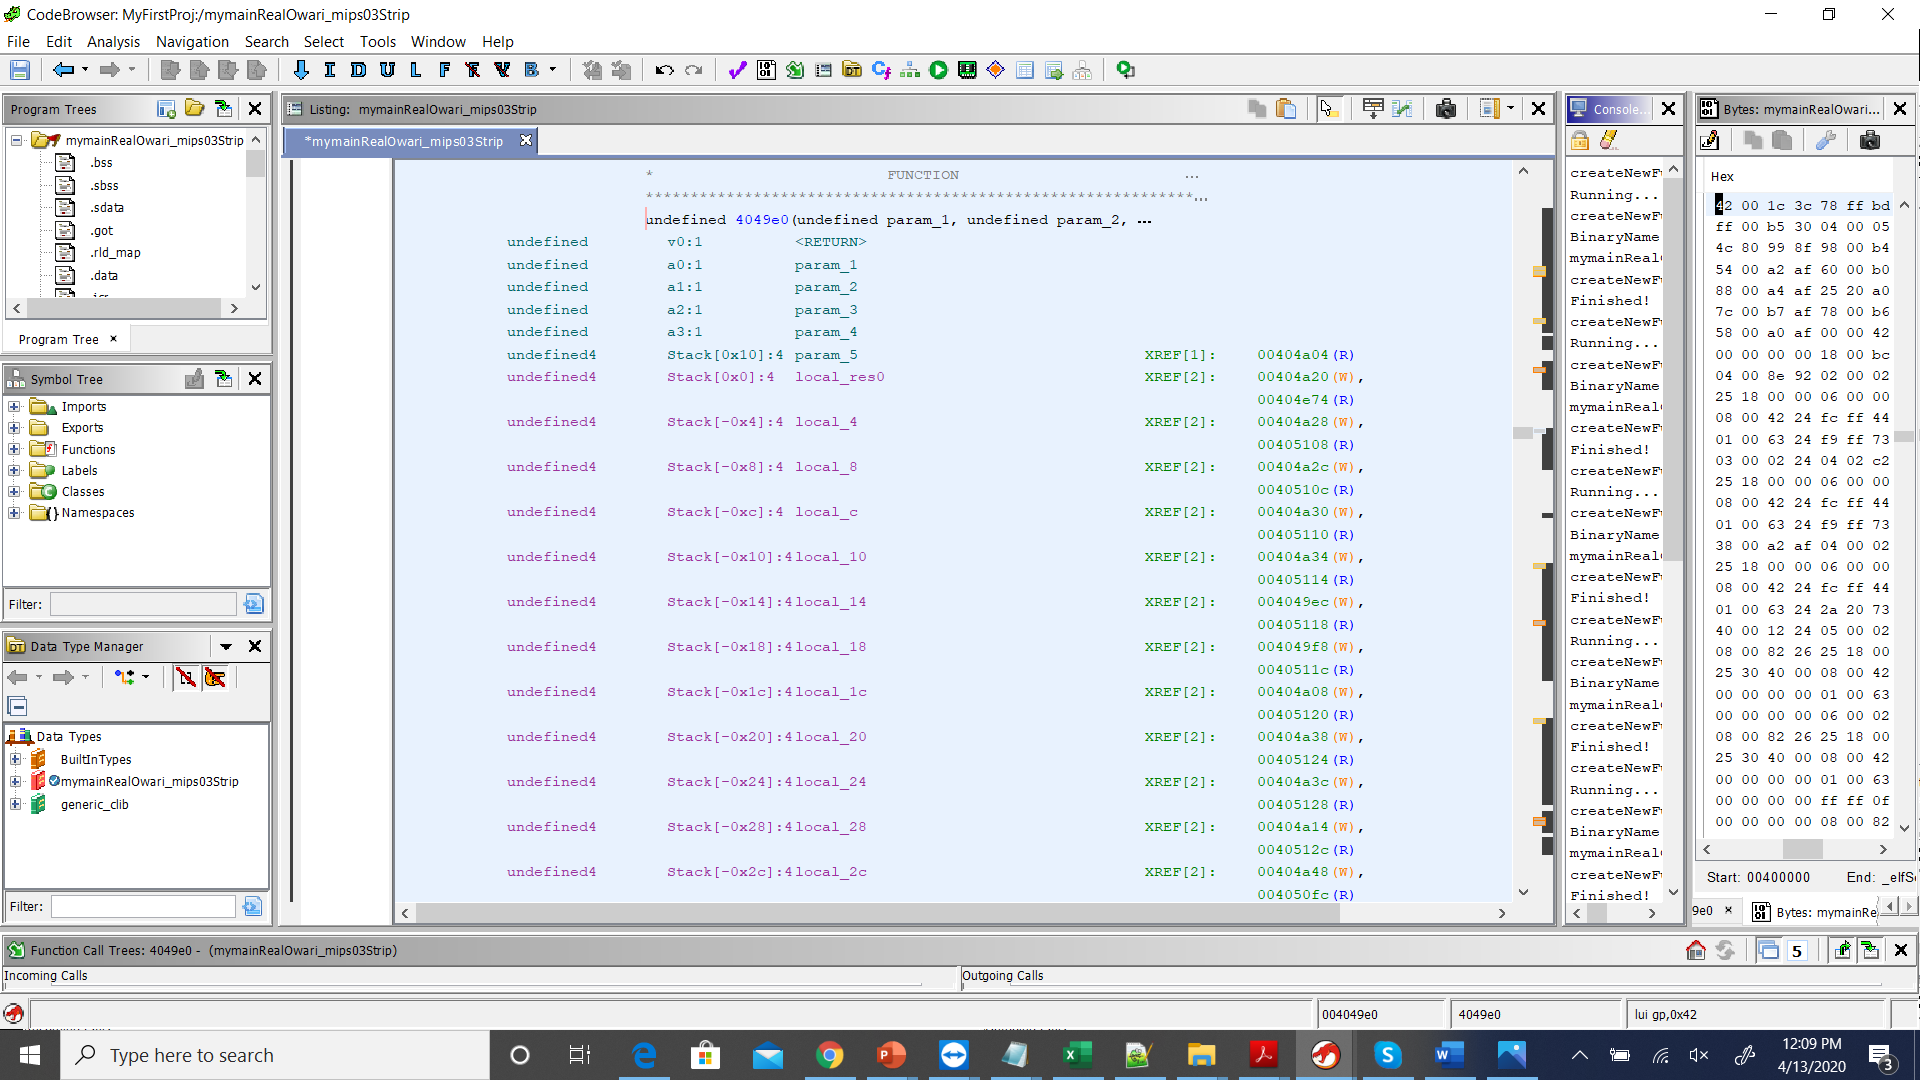This screenshot has width=1920, height=1080.
Task: Open the Analysis menu
Action: pos(113,41)
